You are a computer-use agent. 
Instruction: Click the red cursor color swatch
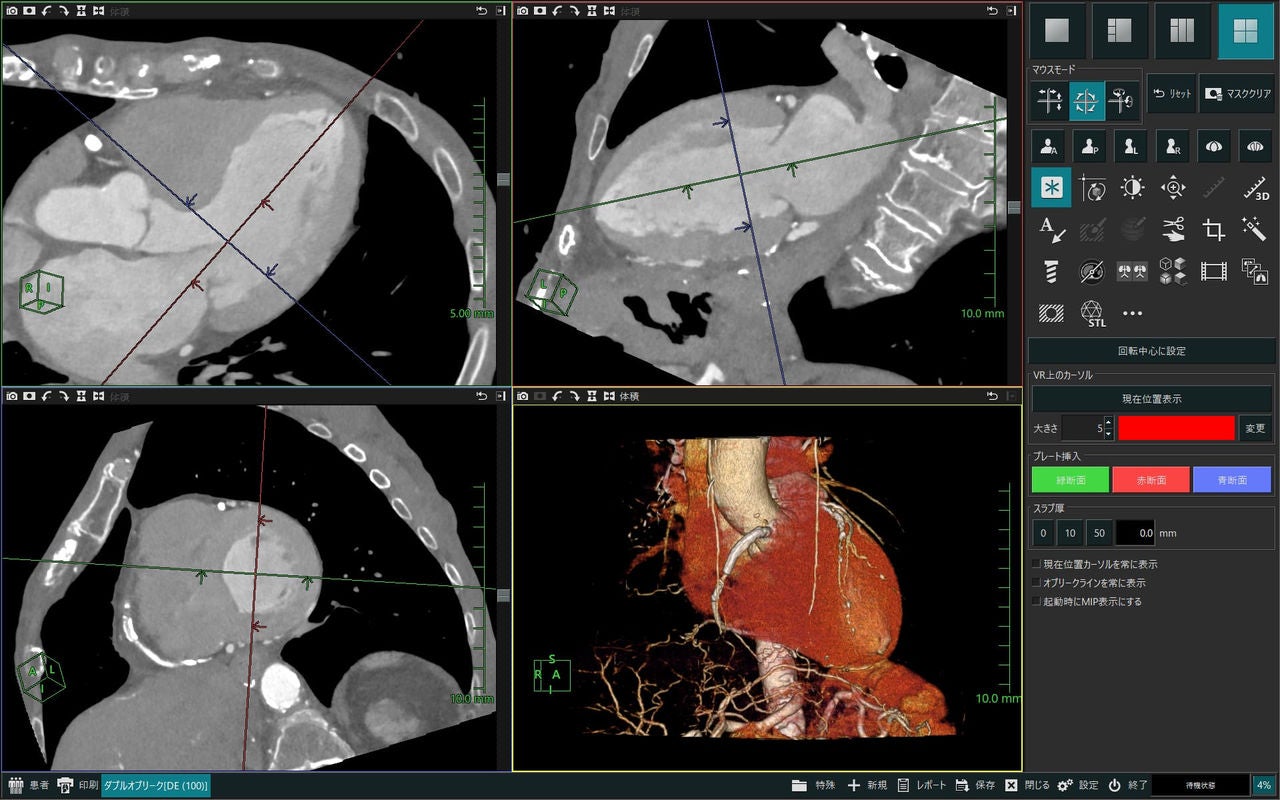click(x=1176, y=428)
